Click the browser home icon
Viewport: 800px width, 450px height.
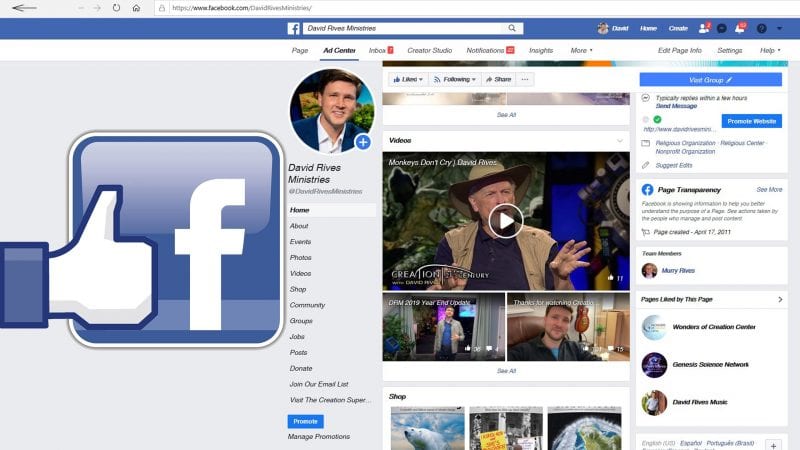[136, 8]
